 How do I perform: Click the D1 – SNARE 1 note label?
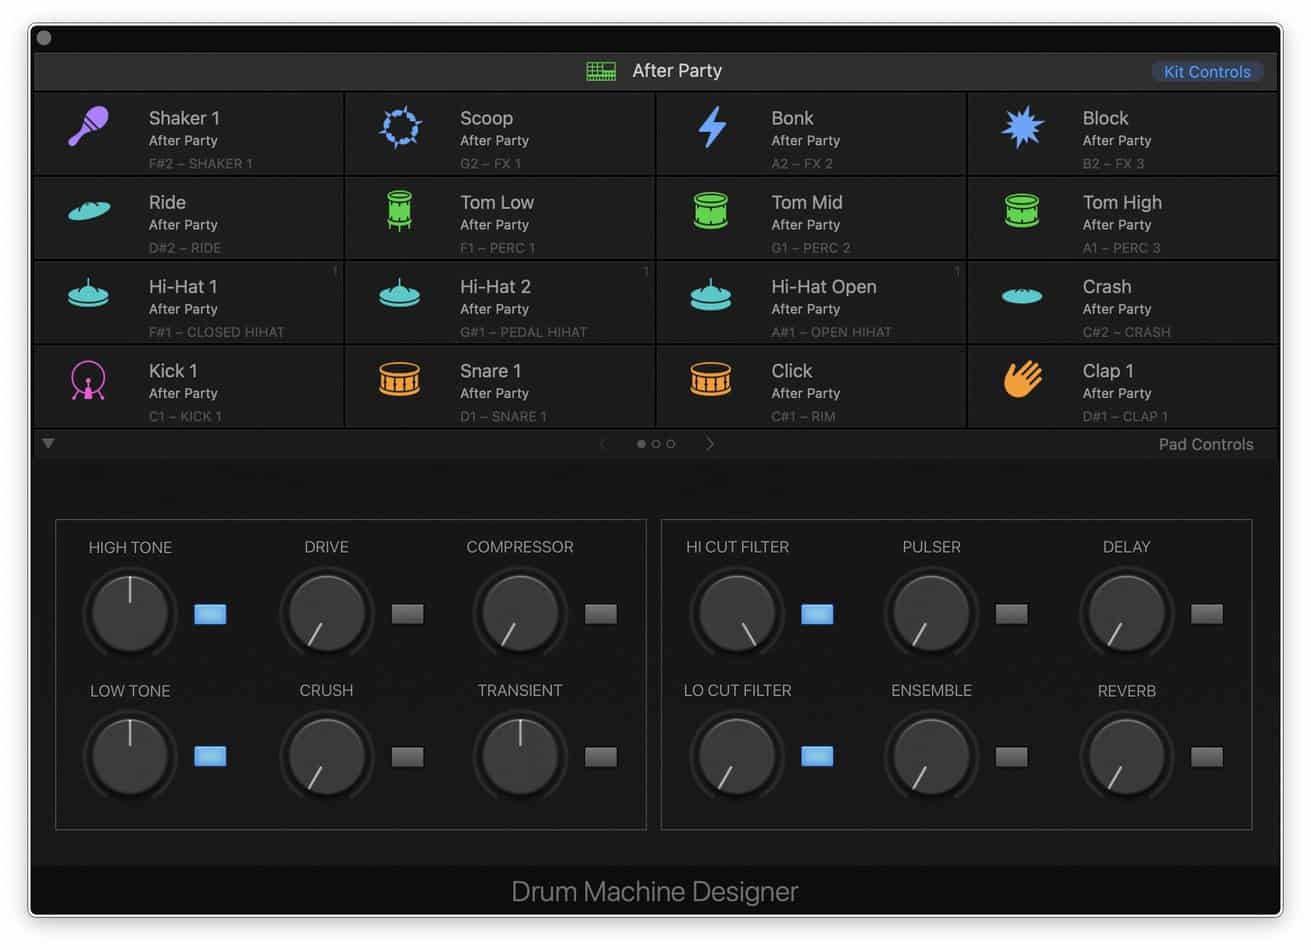tap(503, 417)
